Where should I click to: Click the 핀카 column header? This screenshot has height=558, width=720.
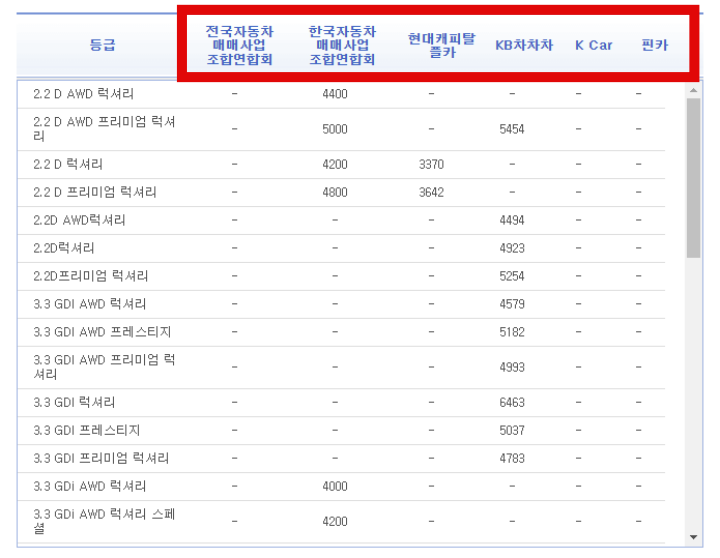click(x=655, y=45)
